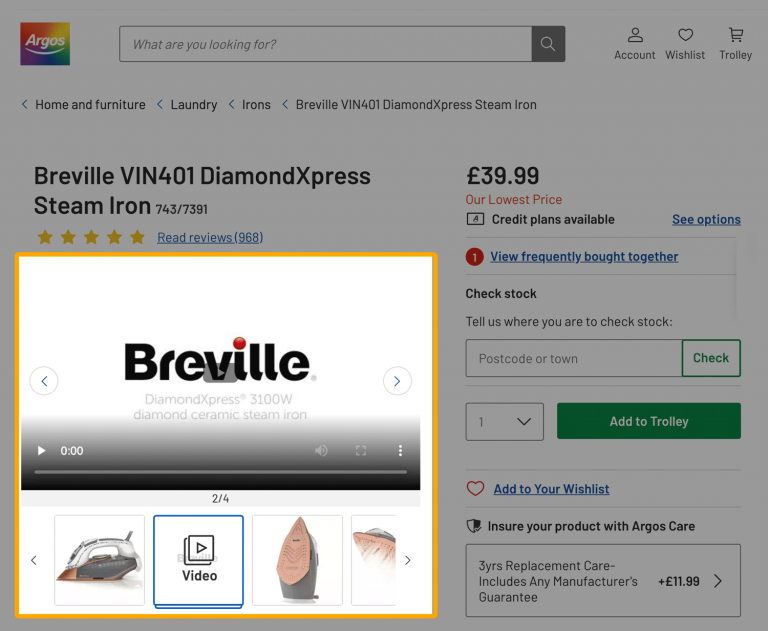The image size is (768, 631).
Task: Enter video fullscreen mode
Action: [x=361, y=451]
